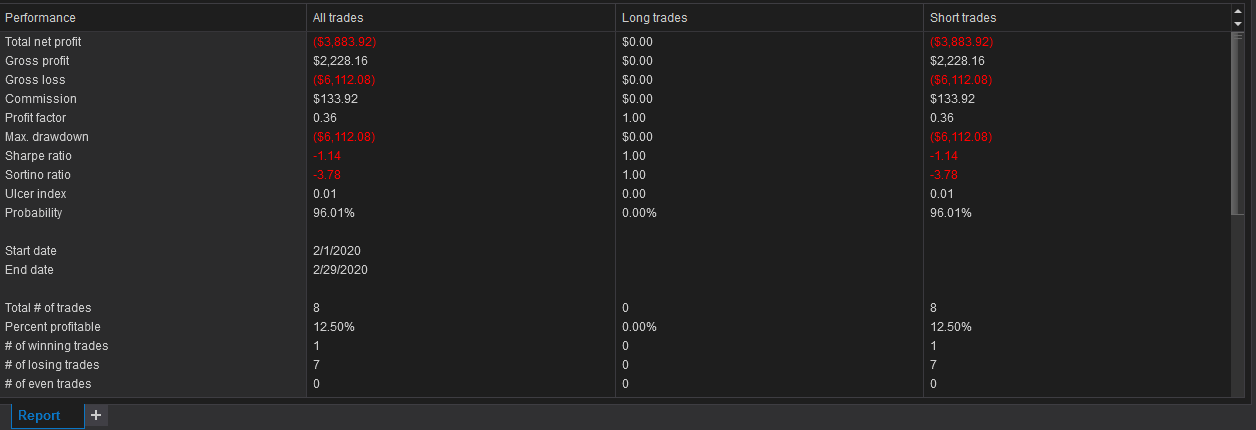The height and width of the screenshot is (430, 1256).
Task: Click the Sharpe ratio -1.14 under All trades
Action: pos(327,156)
